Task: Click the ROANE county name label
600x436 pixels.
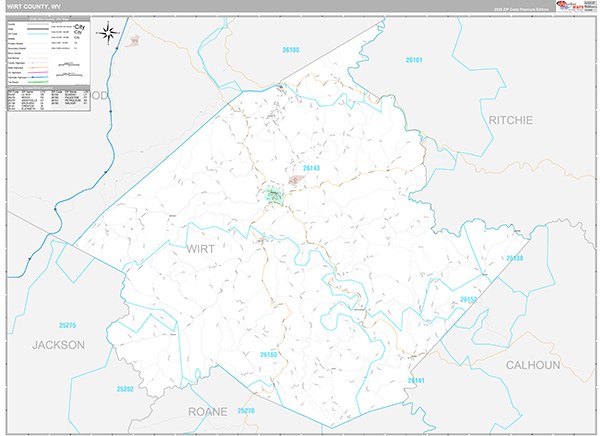Action: click(208, 412)
